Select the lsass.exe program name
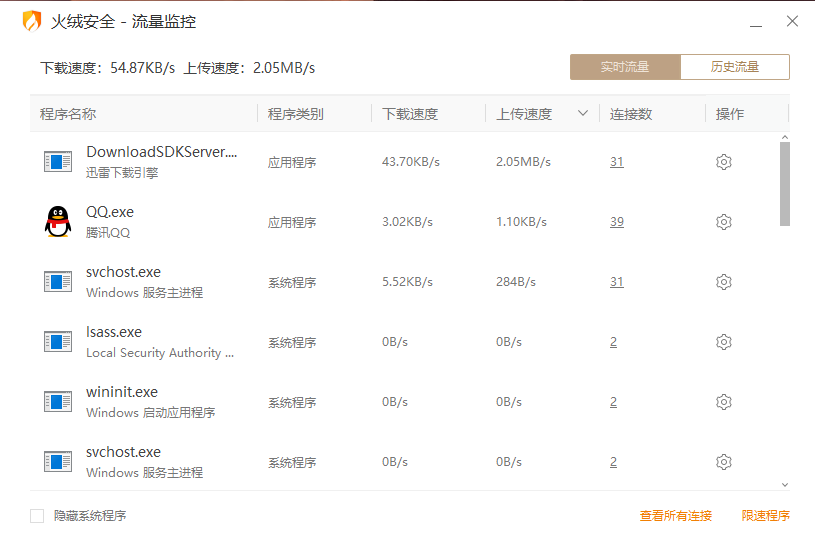This screenshot has width=815, height=538. pos(114,332)
